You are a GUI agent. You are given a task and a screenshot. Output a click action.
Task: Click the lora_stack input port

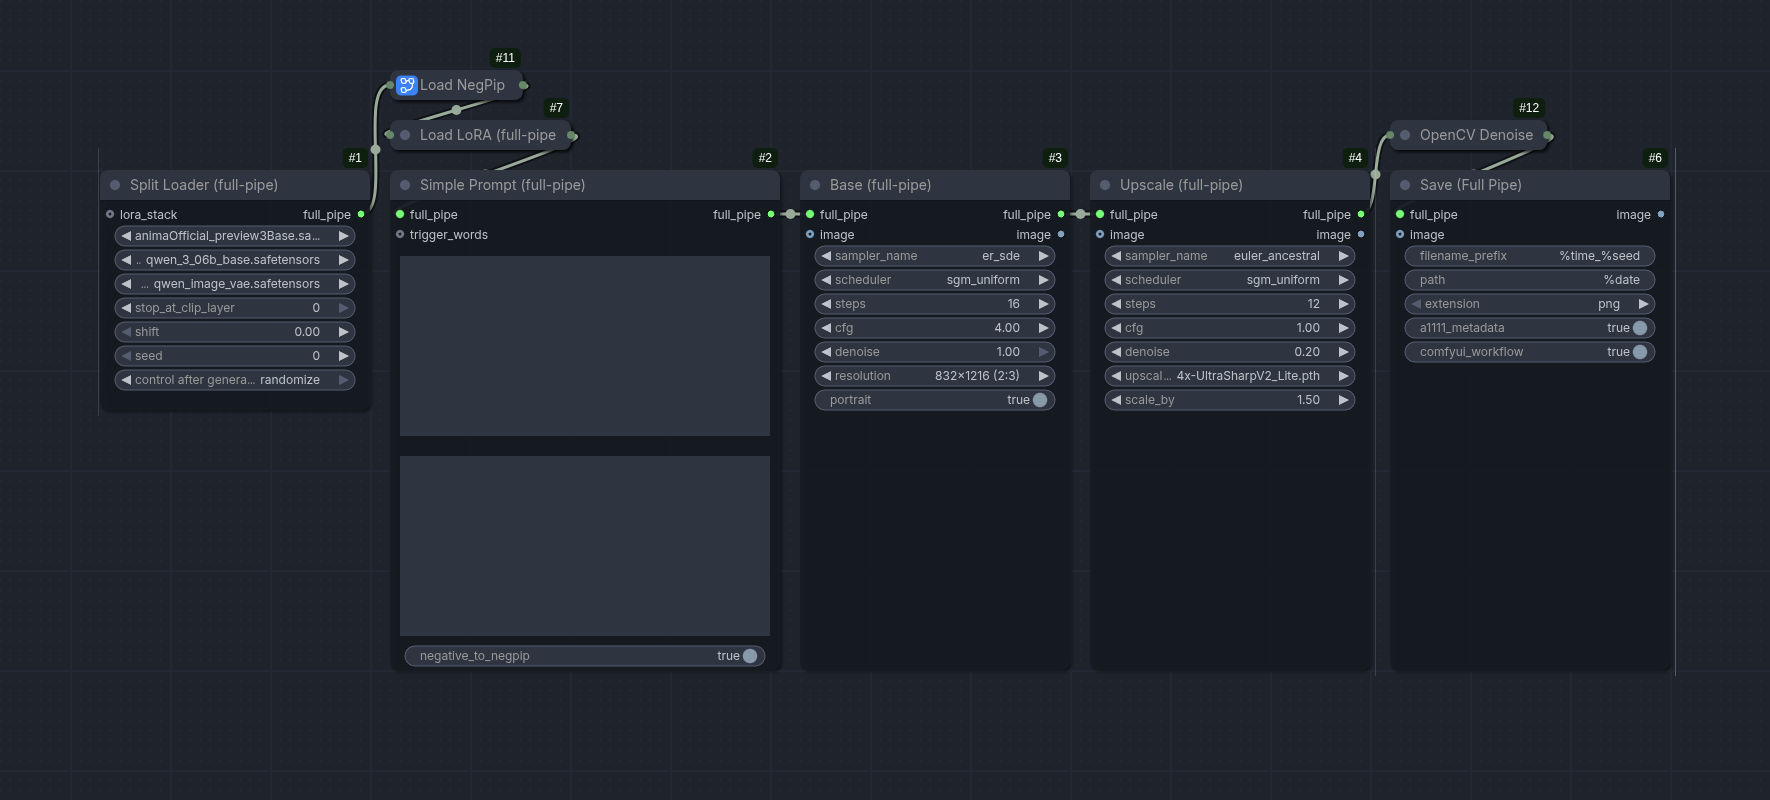pyautogui.click(x=110, y=214)
